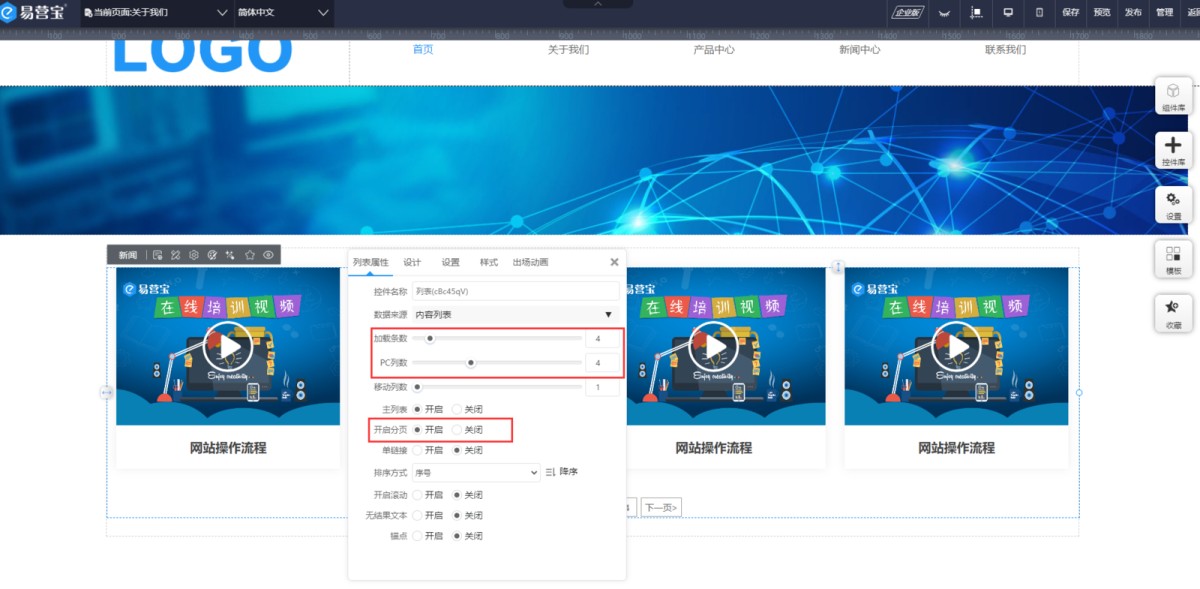The image size is (1200, 589).
Task: Click the 新闻 label on widget toolbar
Action: click(x=128, y=255)
